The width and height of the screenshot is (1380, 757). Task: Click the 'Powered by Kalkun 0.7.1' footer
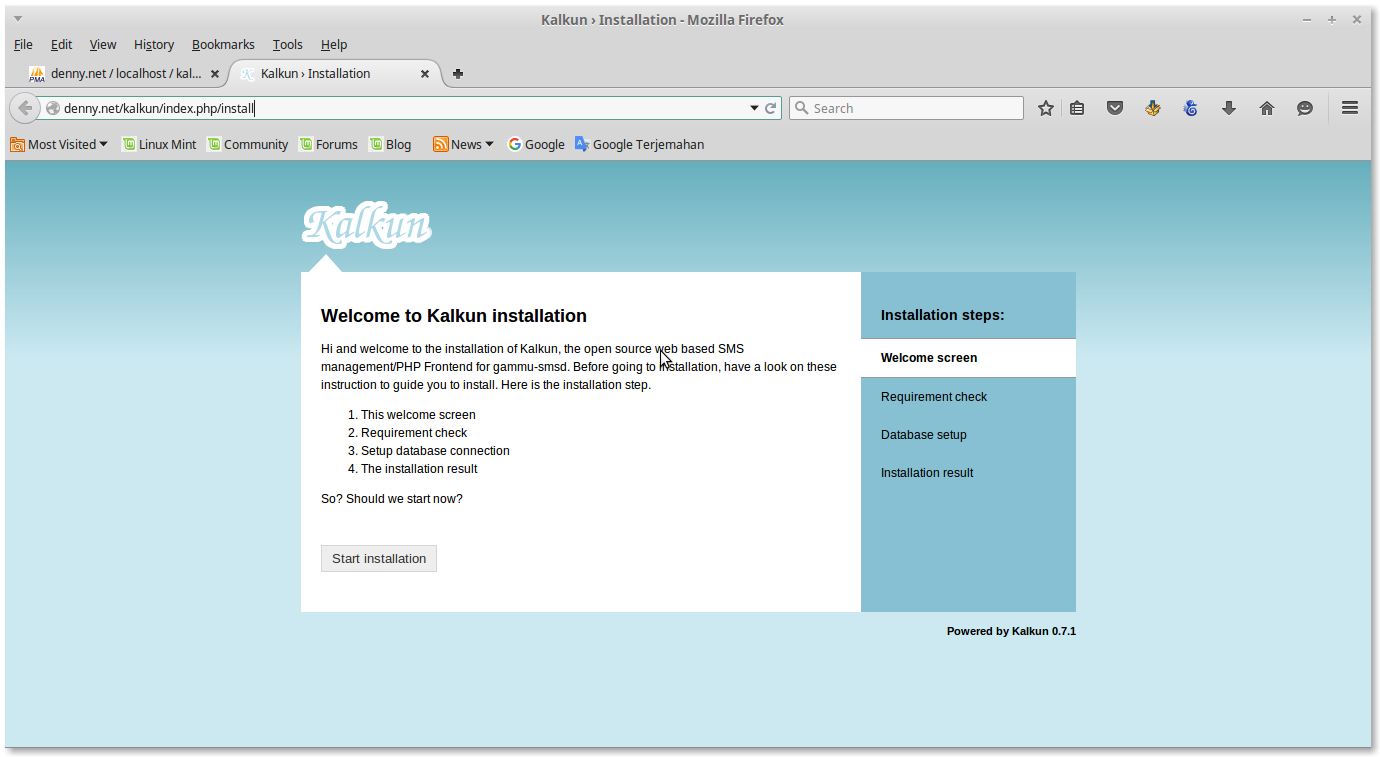point(1011,631)
